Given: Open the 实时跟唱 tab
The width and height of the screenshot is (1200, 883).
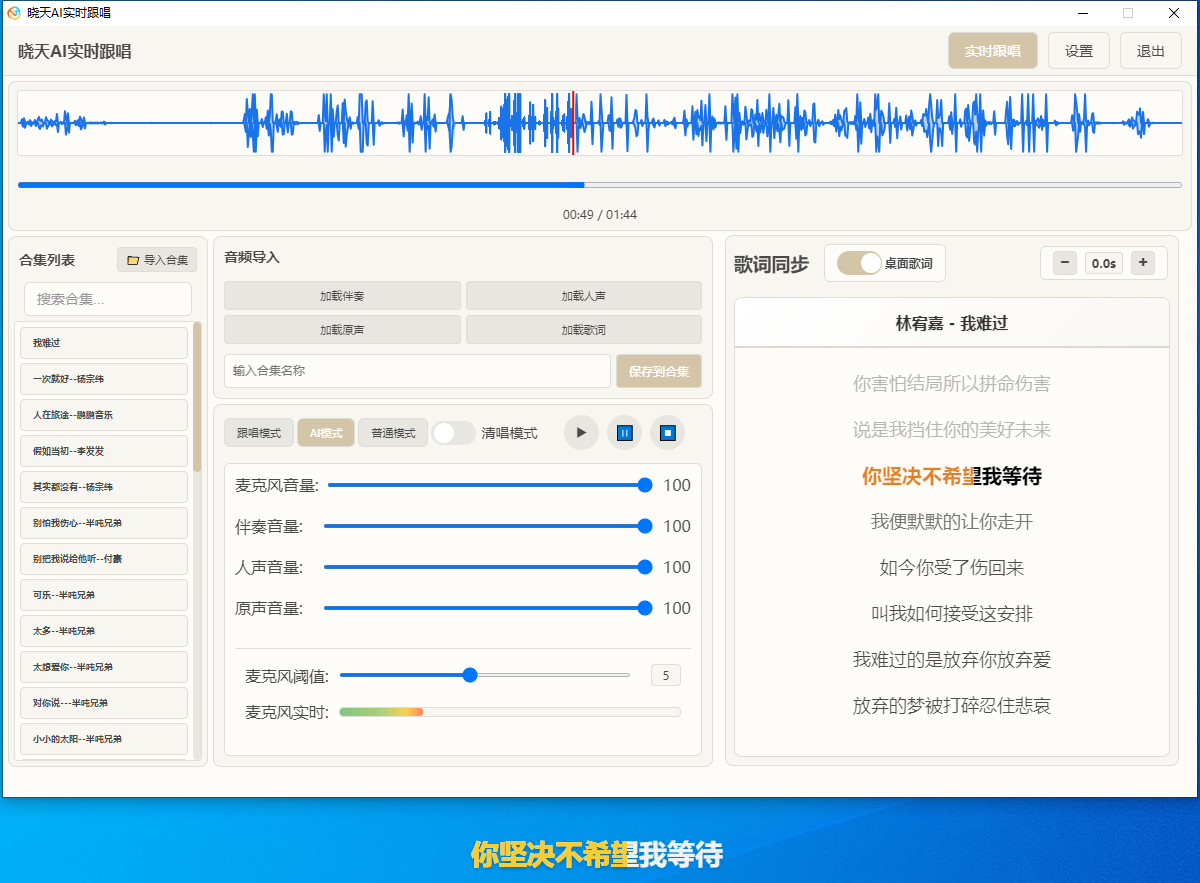Looking at the screenshot, I should [992, 51].
